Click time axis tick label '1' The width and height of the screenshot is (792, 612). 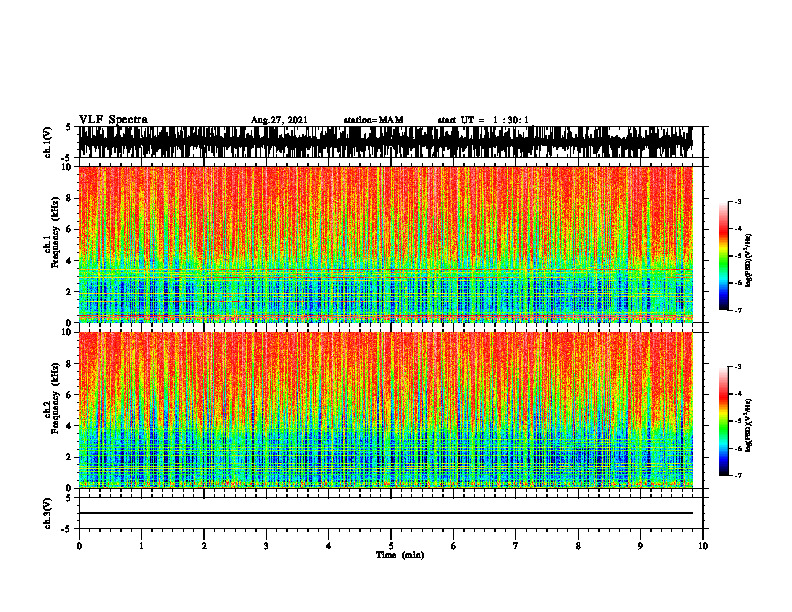[x=141, y=546]
